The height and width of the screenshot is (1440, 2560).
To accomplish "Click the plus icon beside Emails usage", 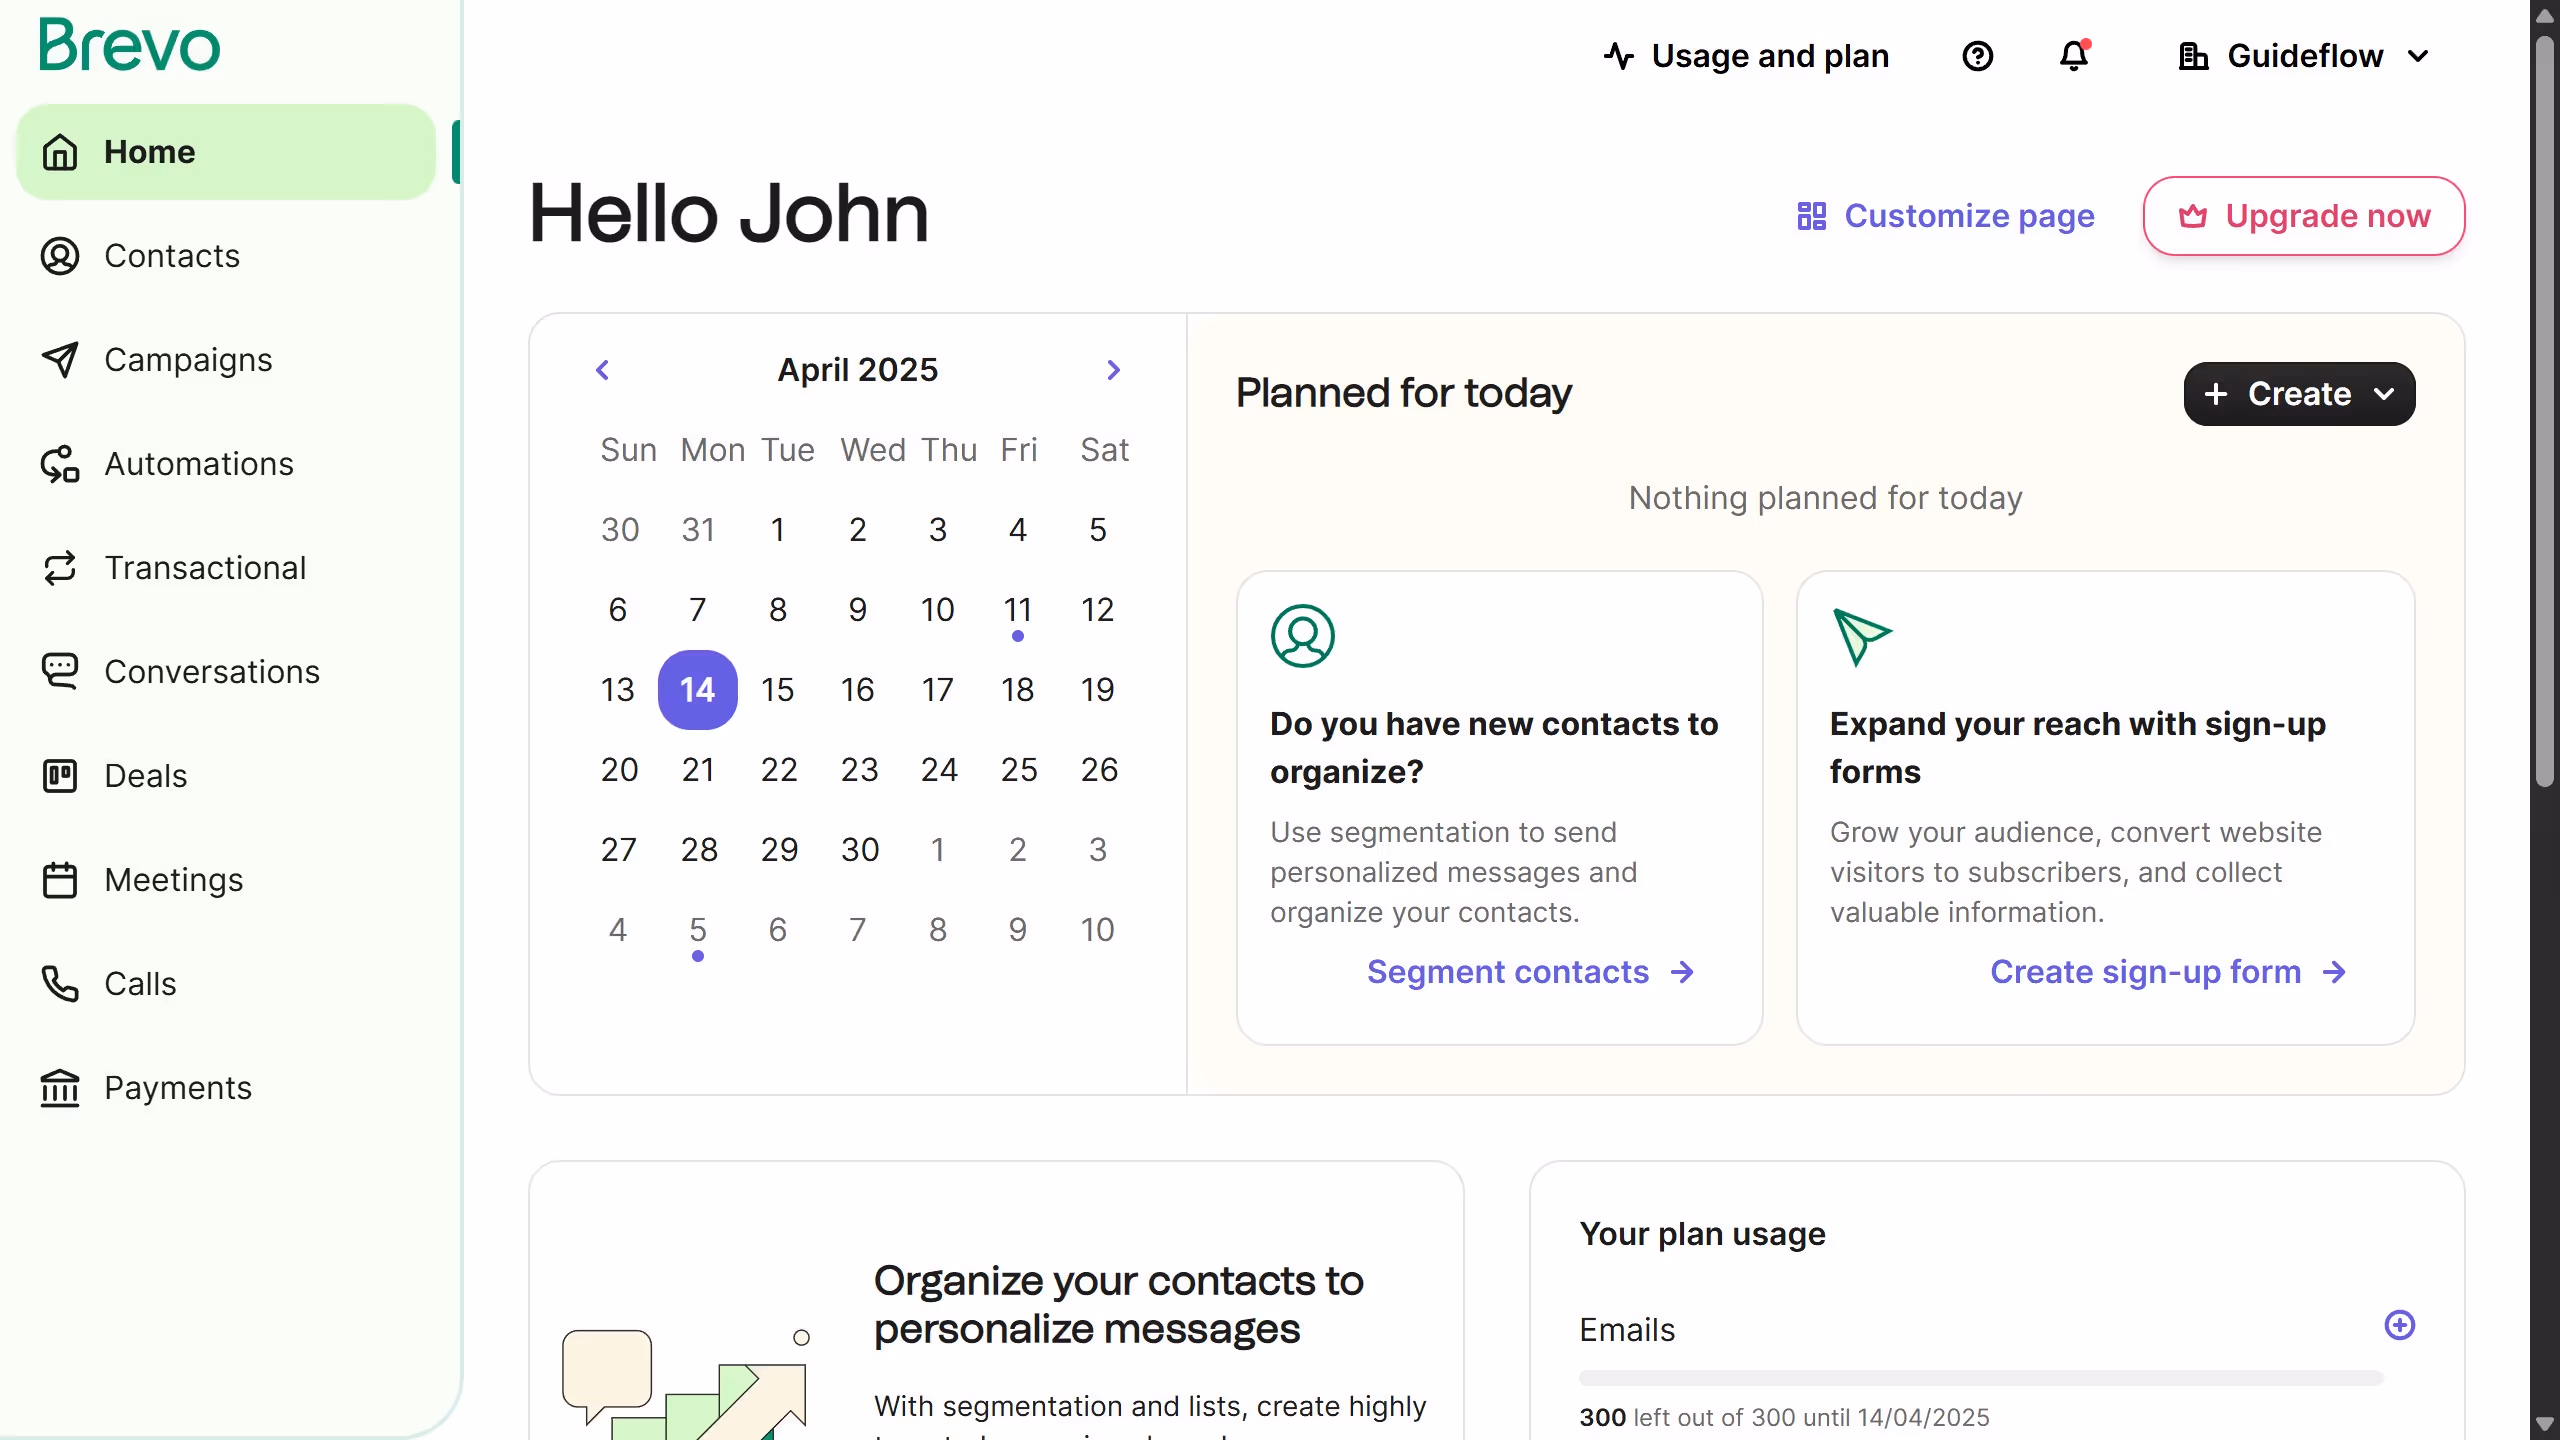I will tap(2399, 1325).
